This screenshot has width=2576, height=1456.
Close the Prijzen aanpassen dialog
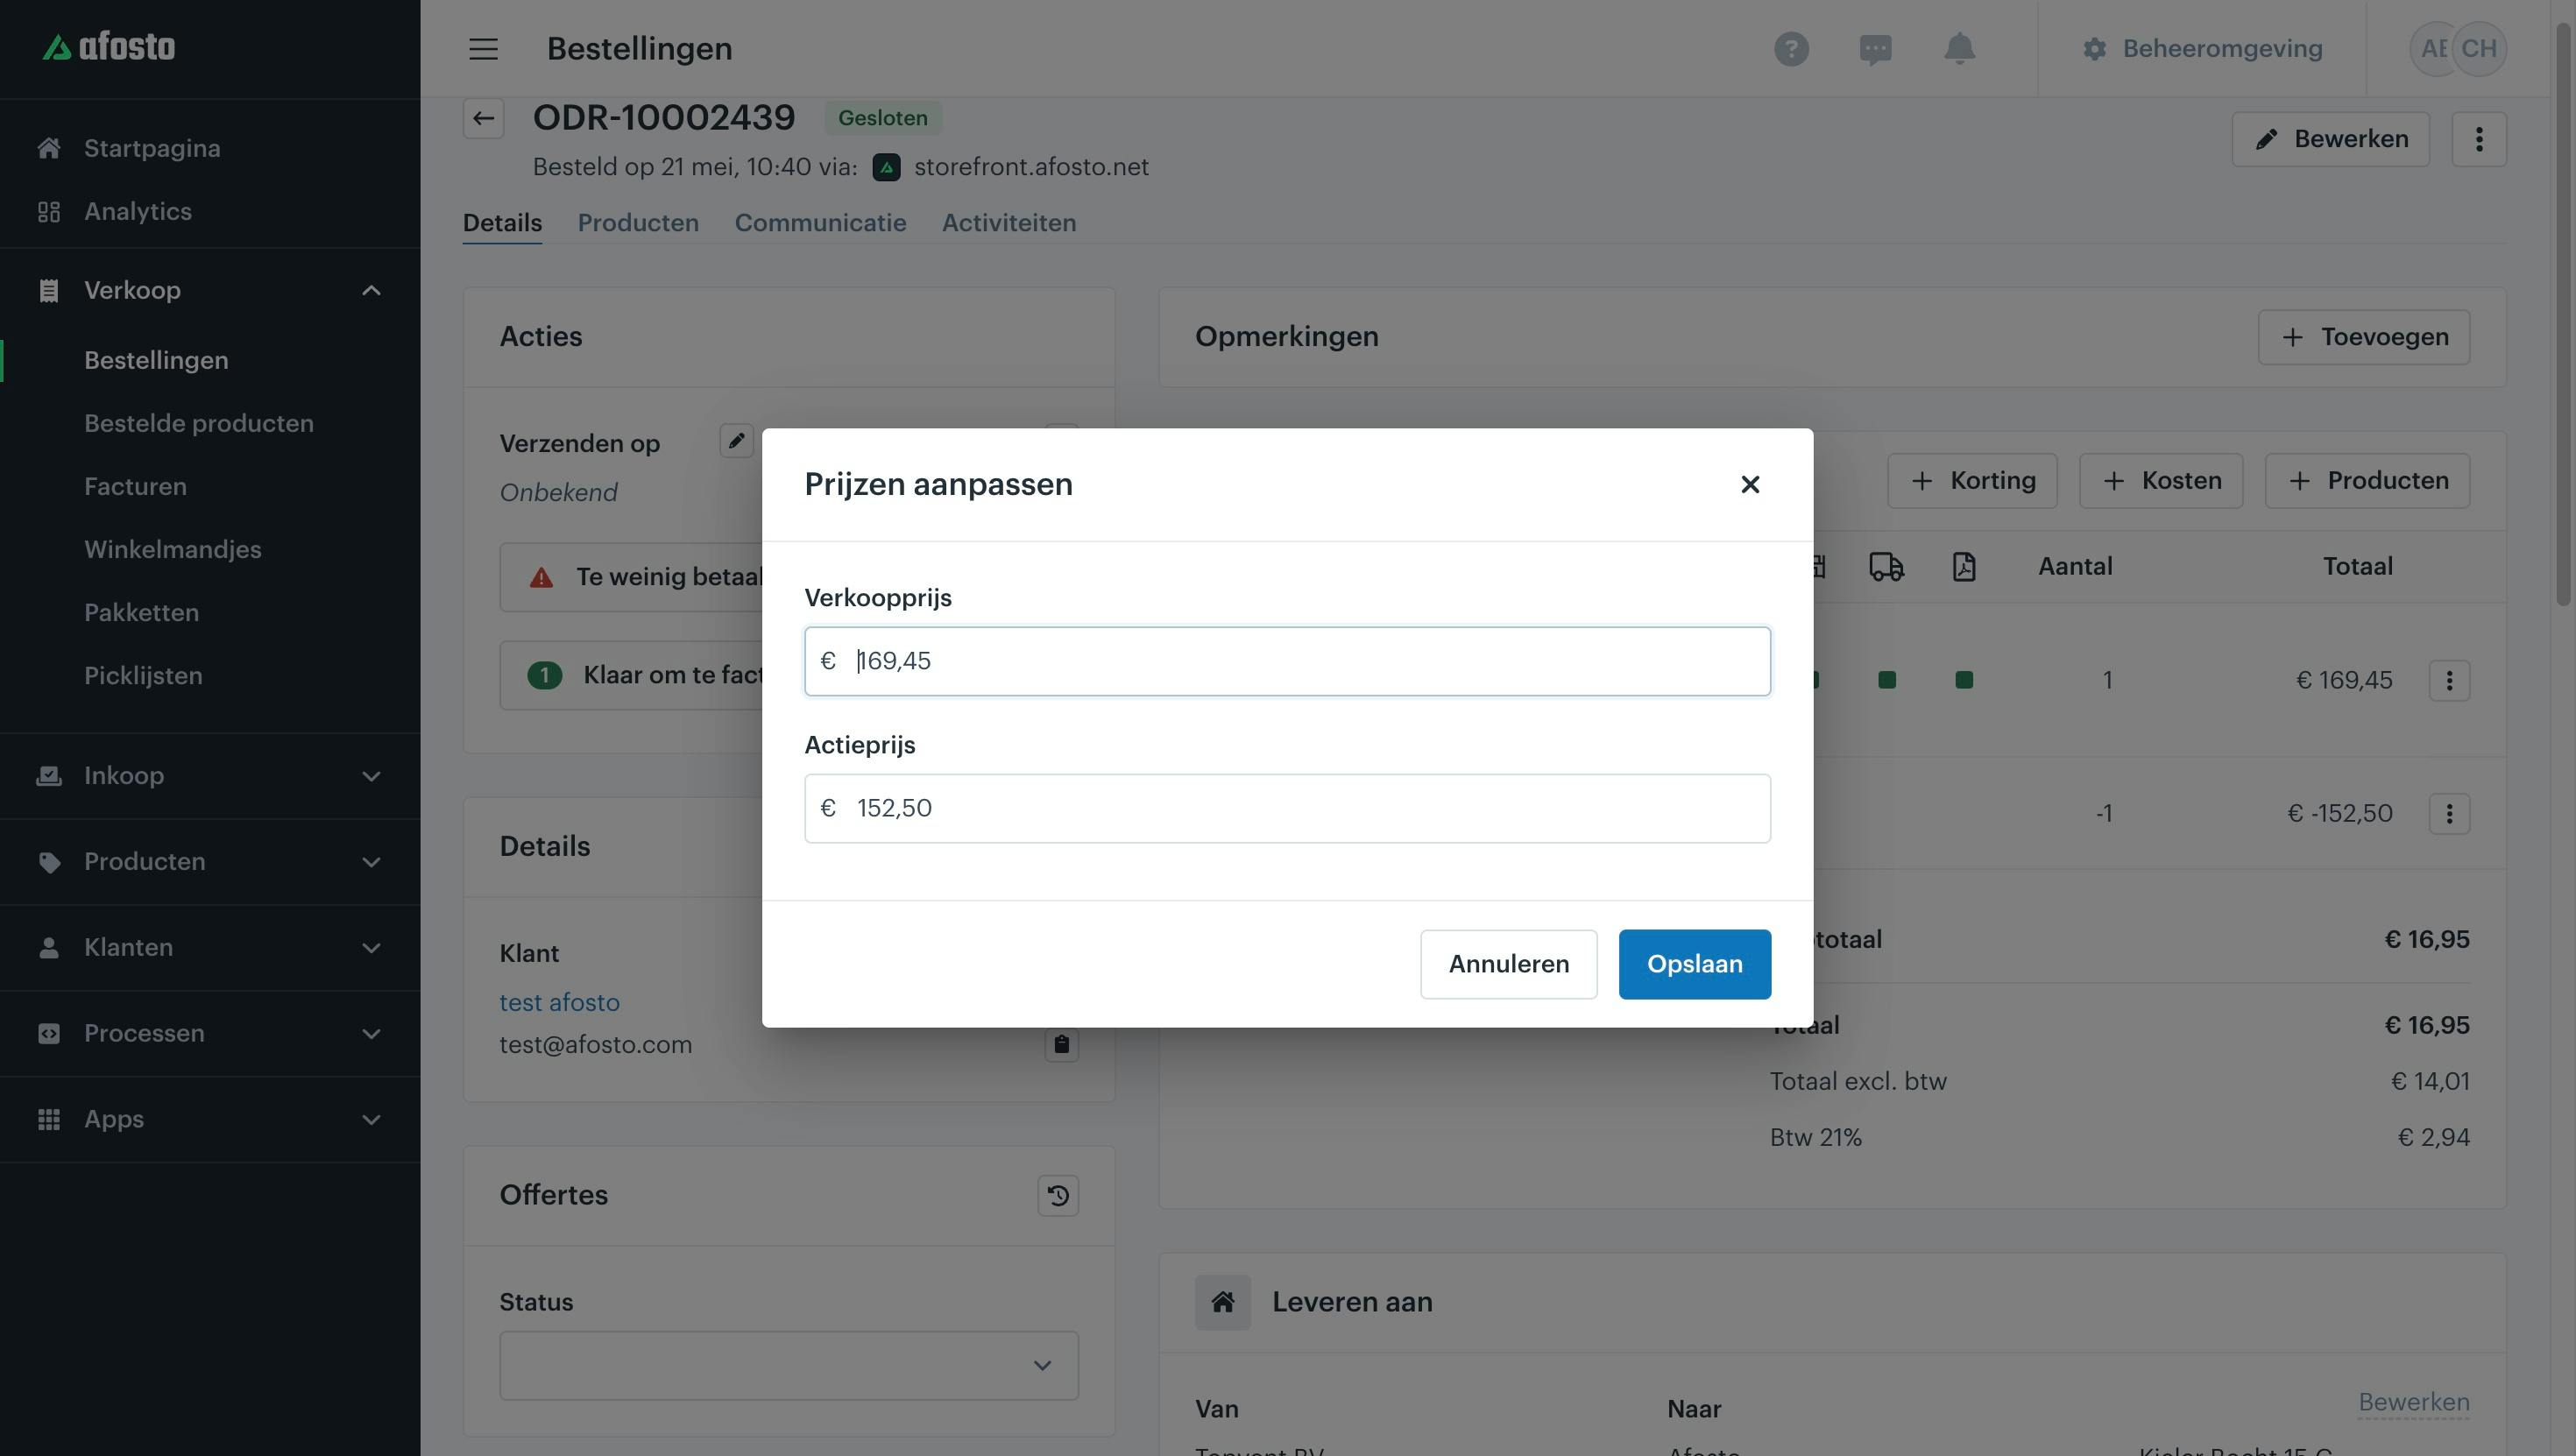(x=1750, y=484)
